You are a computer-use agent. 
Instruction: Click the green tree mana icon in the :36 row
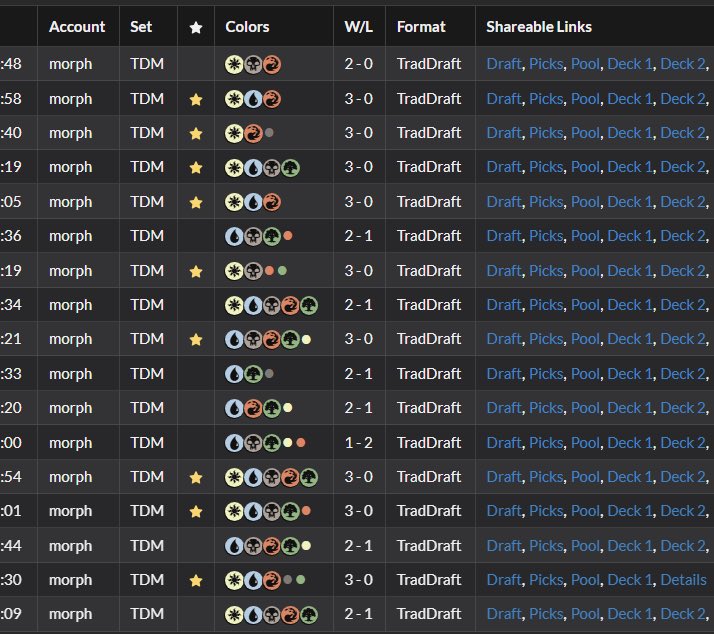pos(272,236)
